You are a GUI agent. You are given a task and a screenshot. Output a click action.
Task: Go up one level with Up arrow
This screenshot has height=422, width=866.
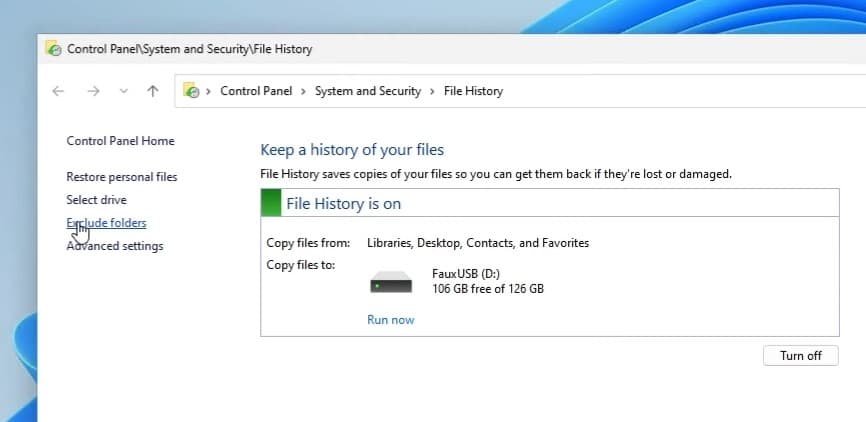click(x=152, y=91)
